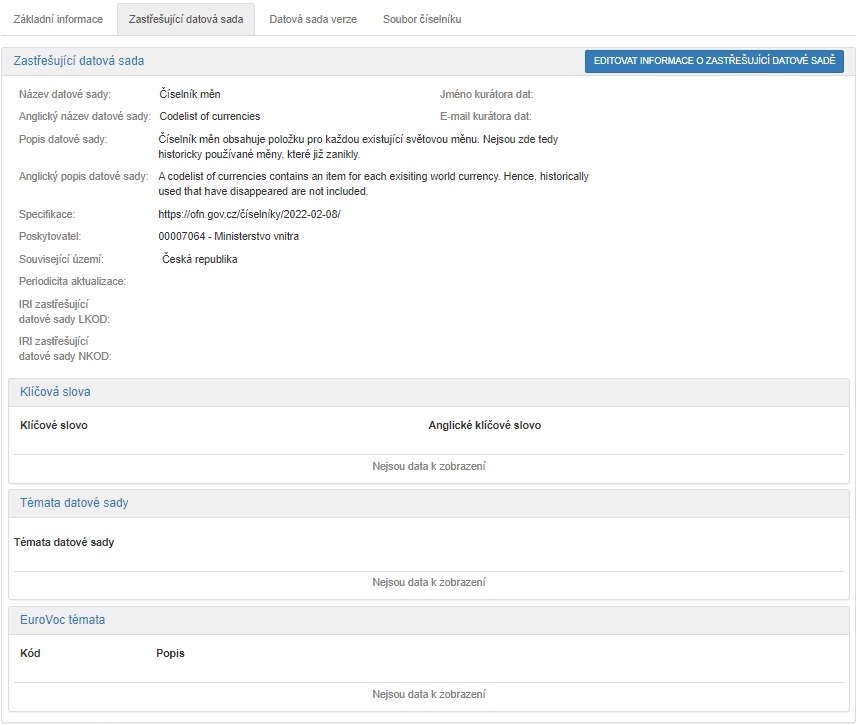The height and width of the screenshot is (725, 858).
Task: Click the Kód column header
Action: tap(30, 653)
